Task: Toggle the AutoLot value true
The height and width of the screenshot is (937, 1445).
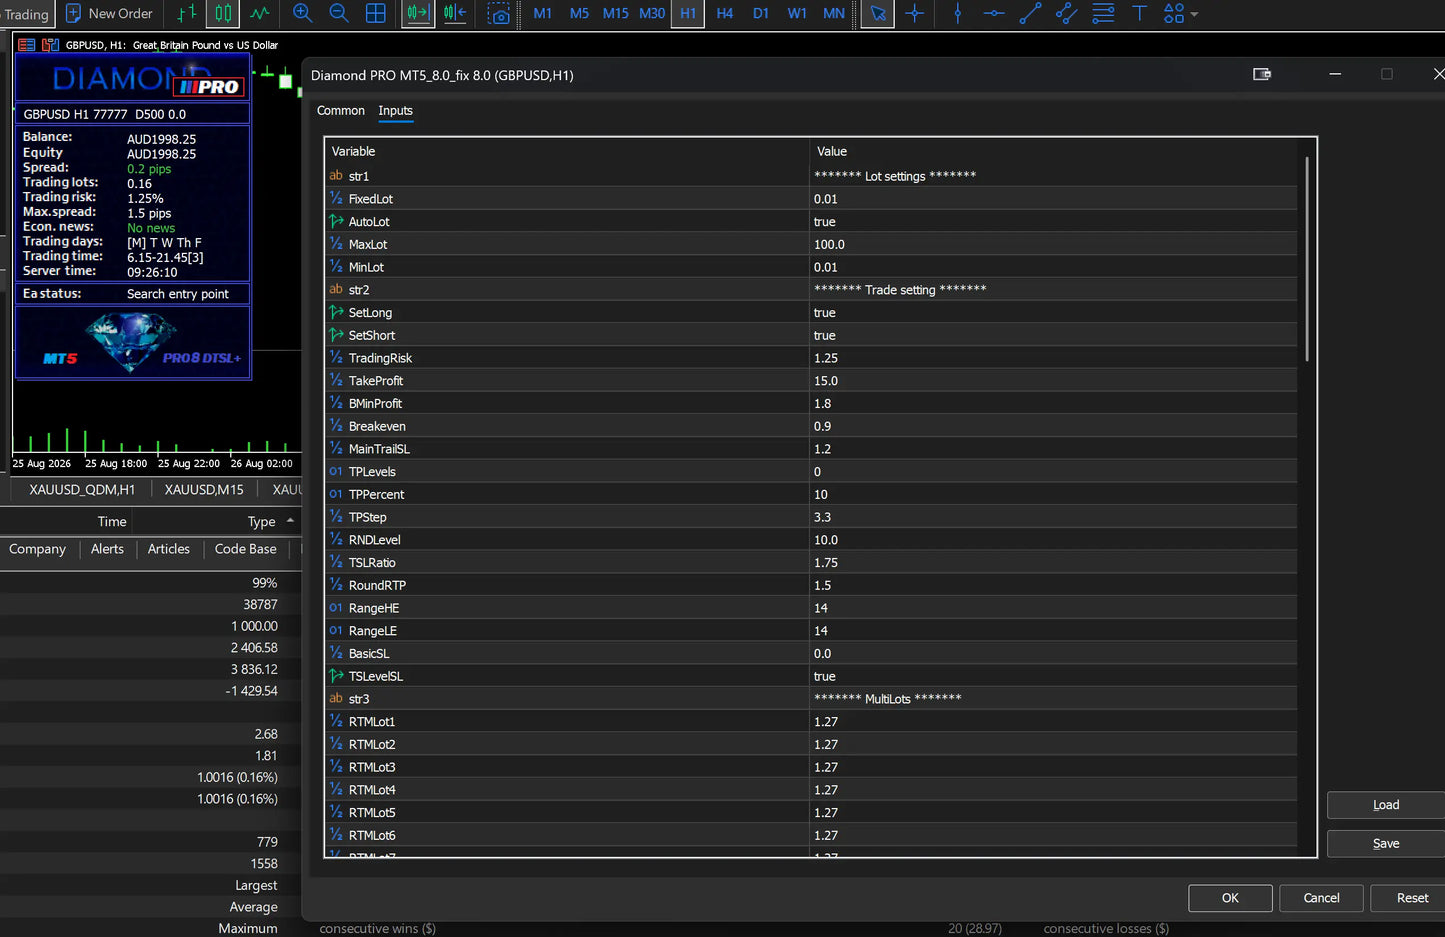Action: click(1053, 222)
